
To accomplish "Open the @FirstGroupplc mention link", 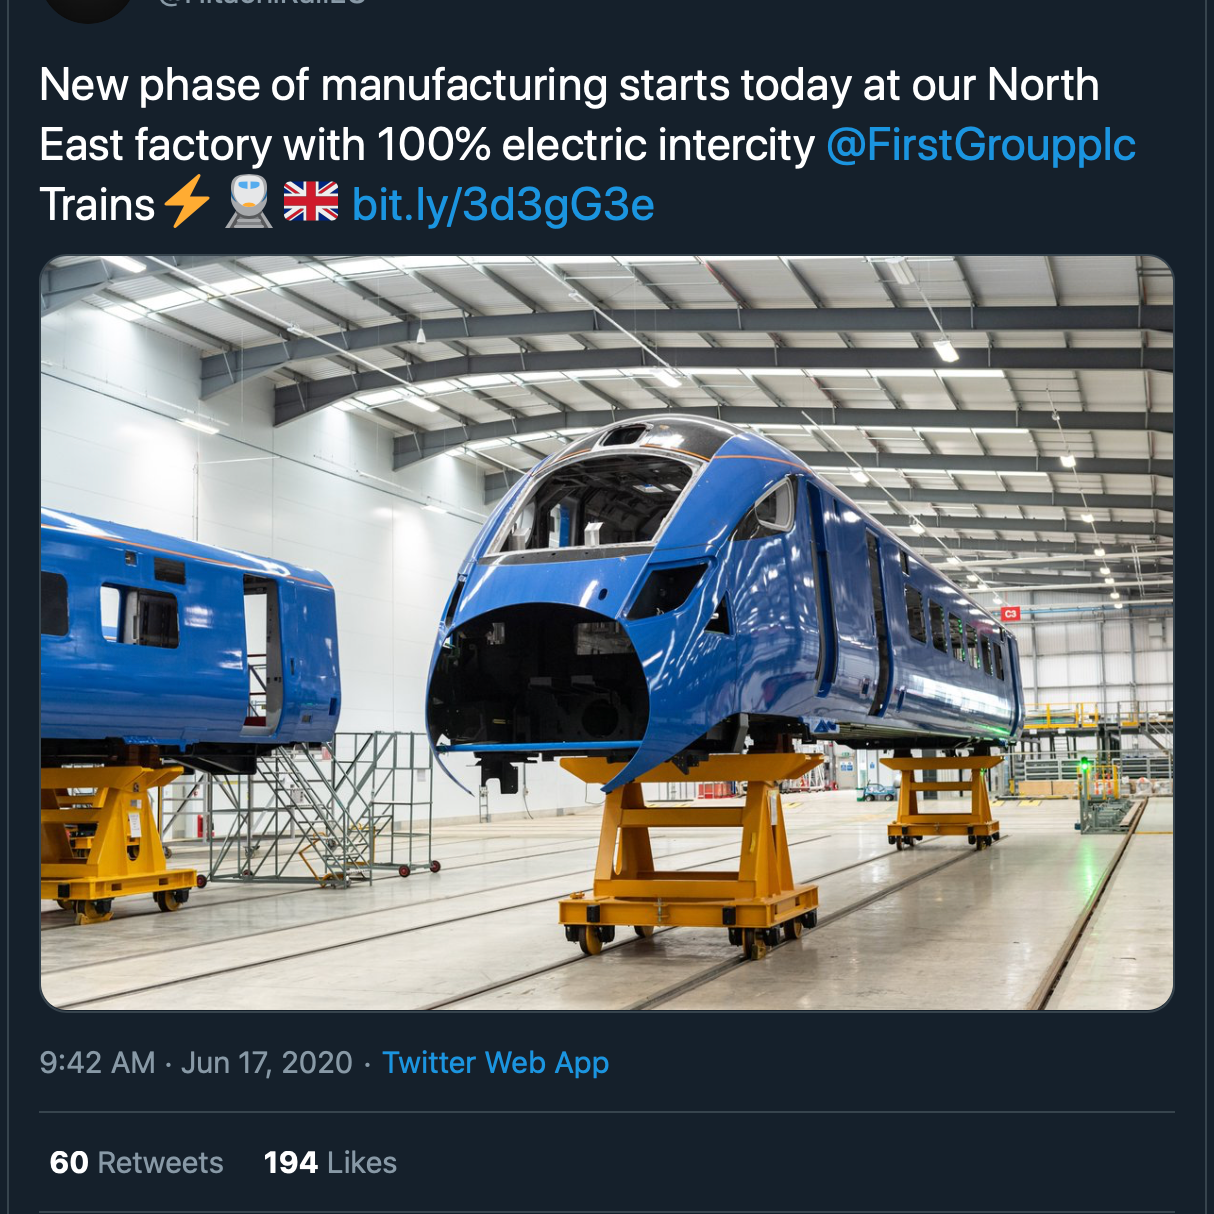I will pyautogui.click(x=981, y=145).
